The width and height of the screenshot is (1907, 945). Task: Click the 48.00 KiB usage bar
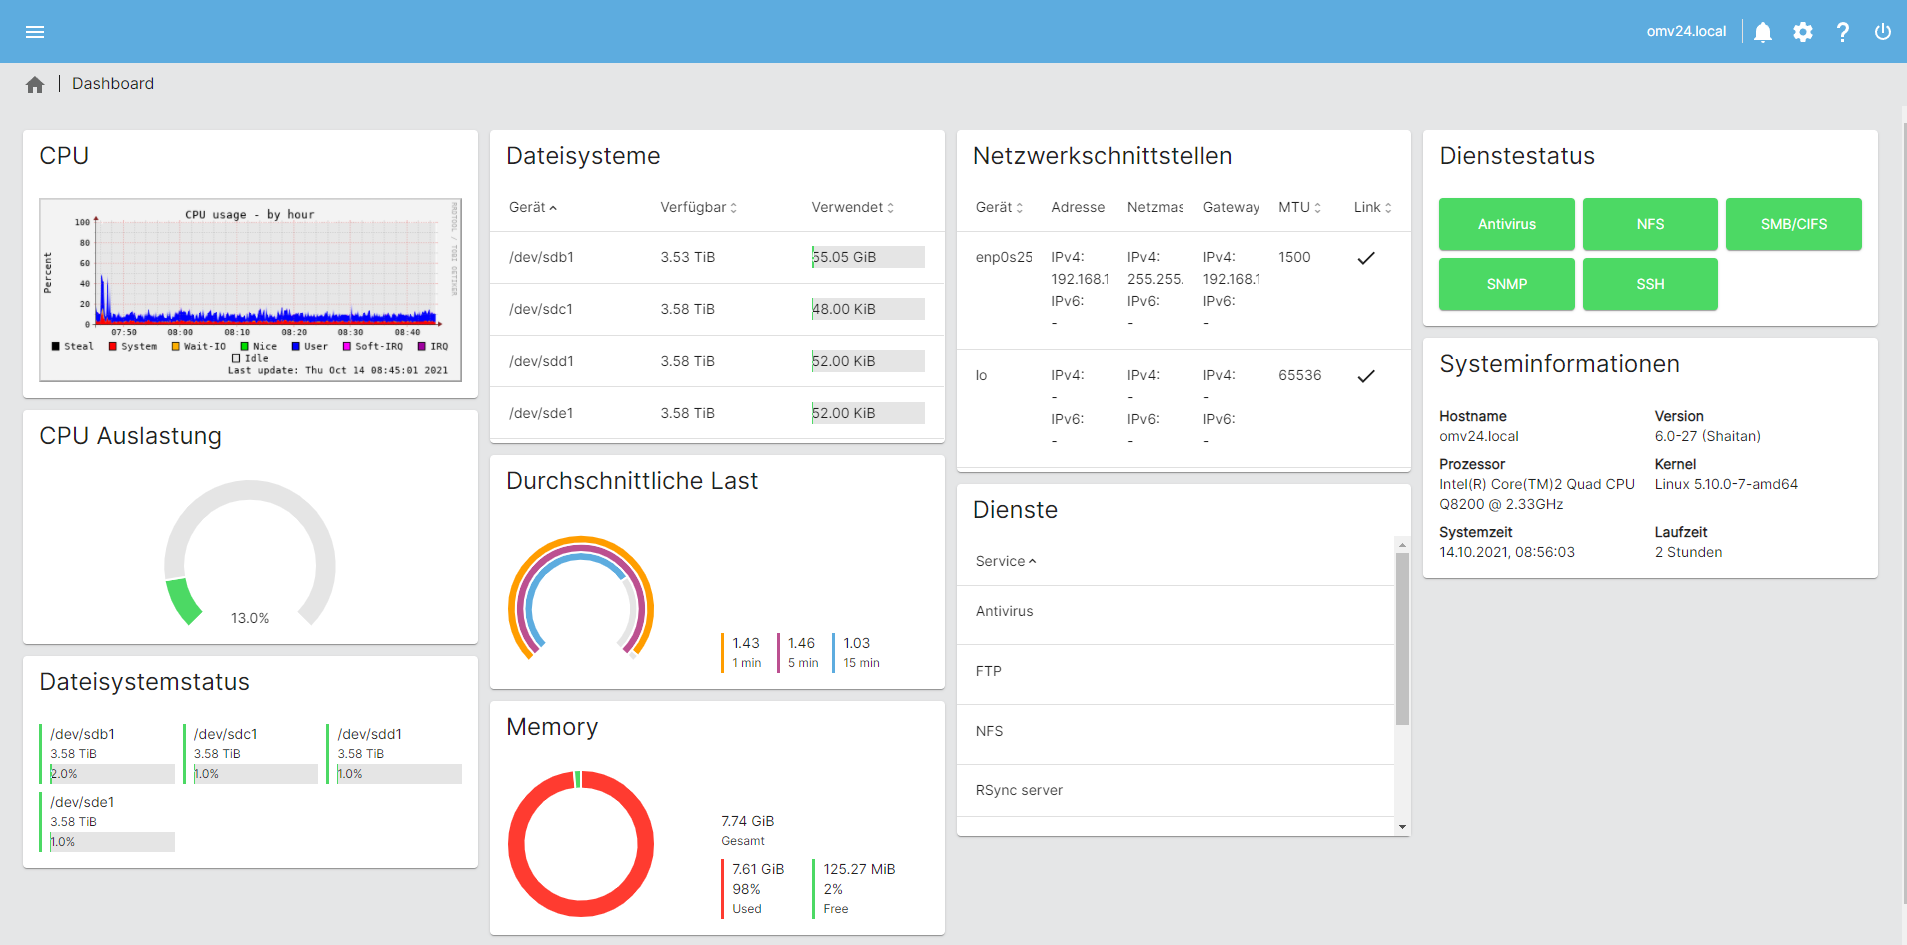tap(868, 309)
